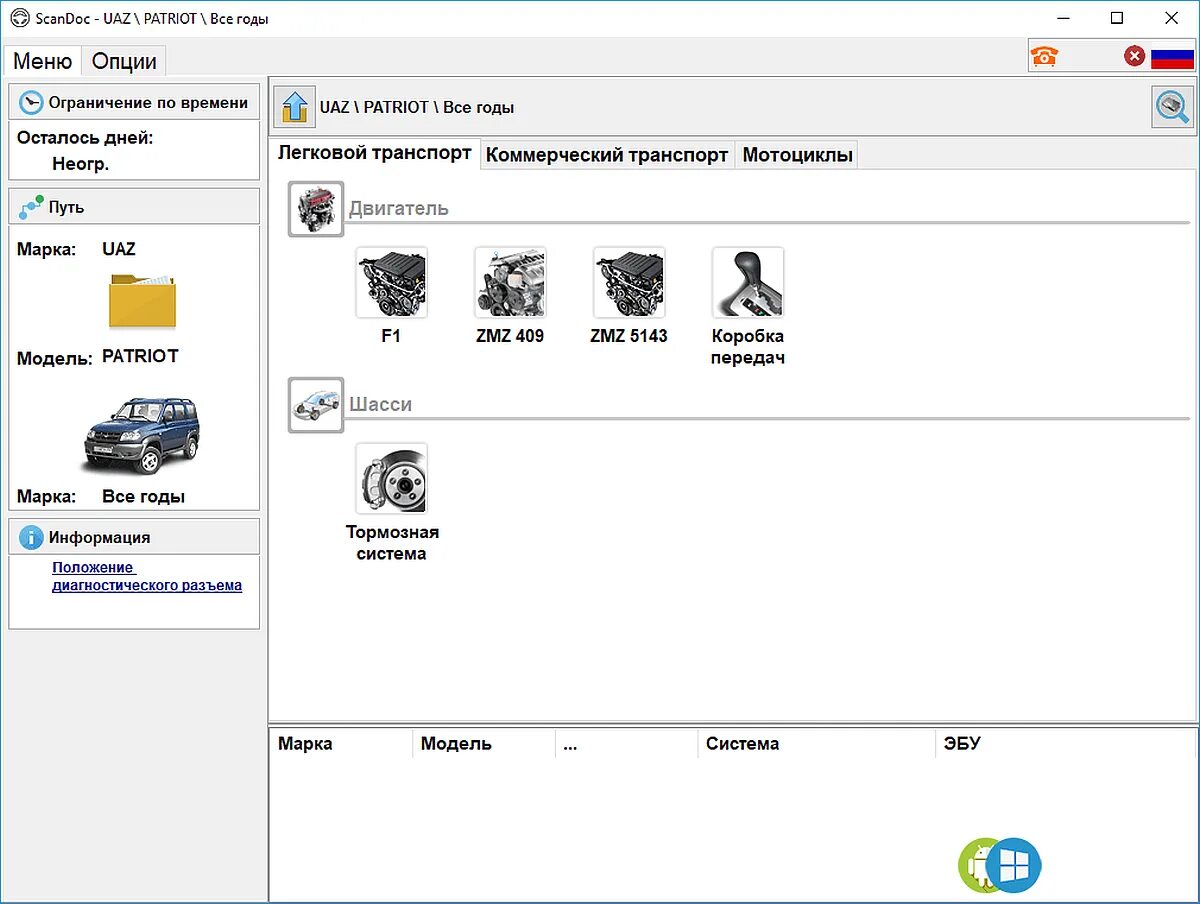The image size is (1200, 904).
Task: Click the Информация panel info icon
Action: pos(31,537)
